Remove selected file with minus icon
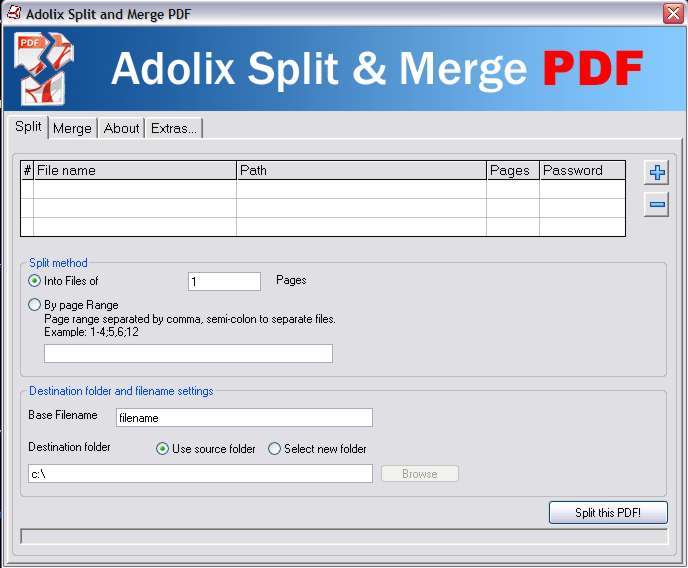 point(656,204)
